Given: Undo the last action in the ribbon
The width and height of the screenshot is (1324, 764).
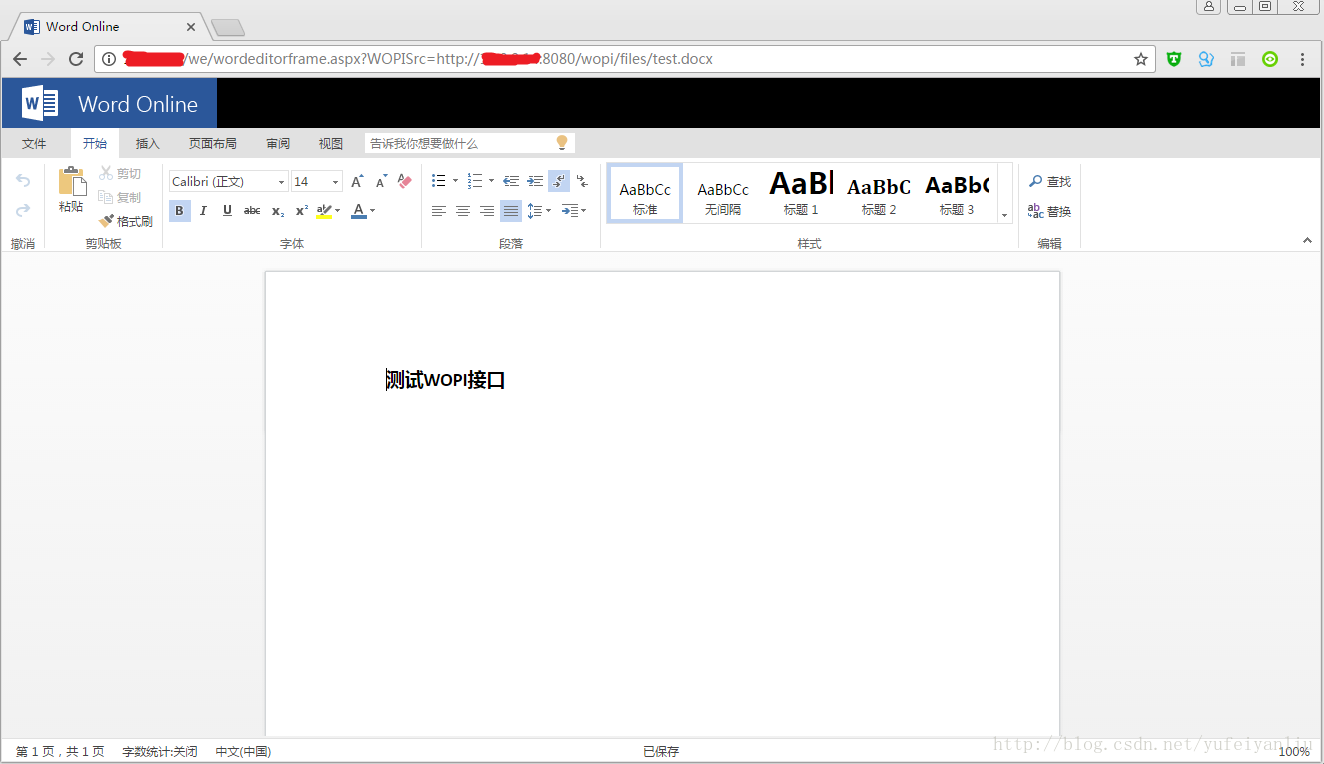Looking at the screenshot, I should (23, 181).
